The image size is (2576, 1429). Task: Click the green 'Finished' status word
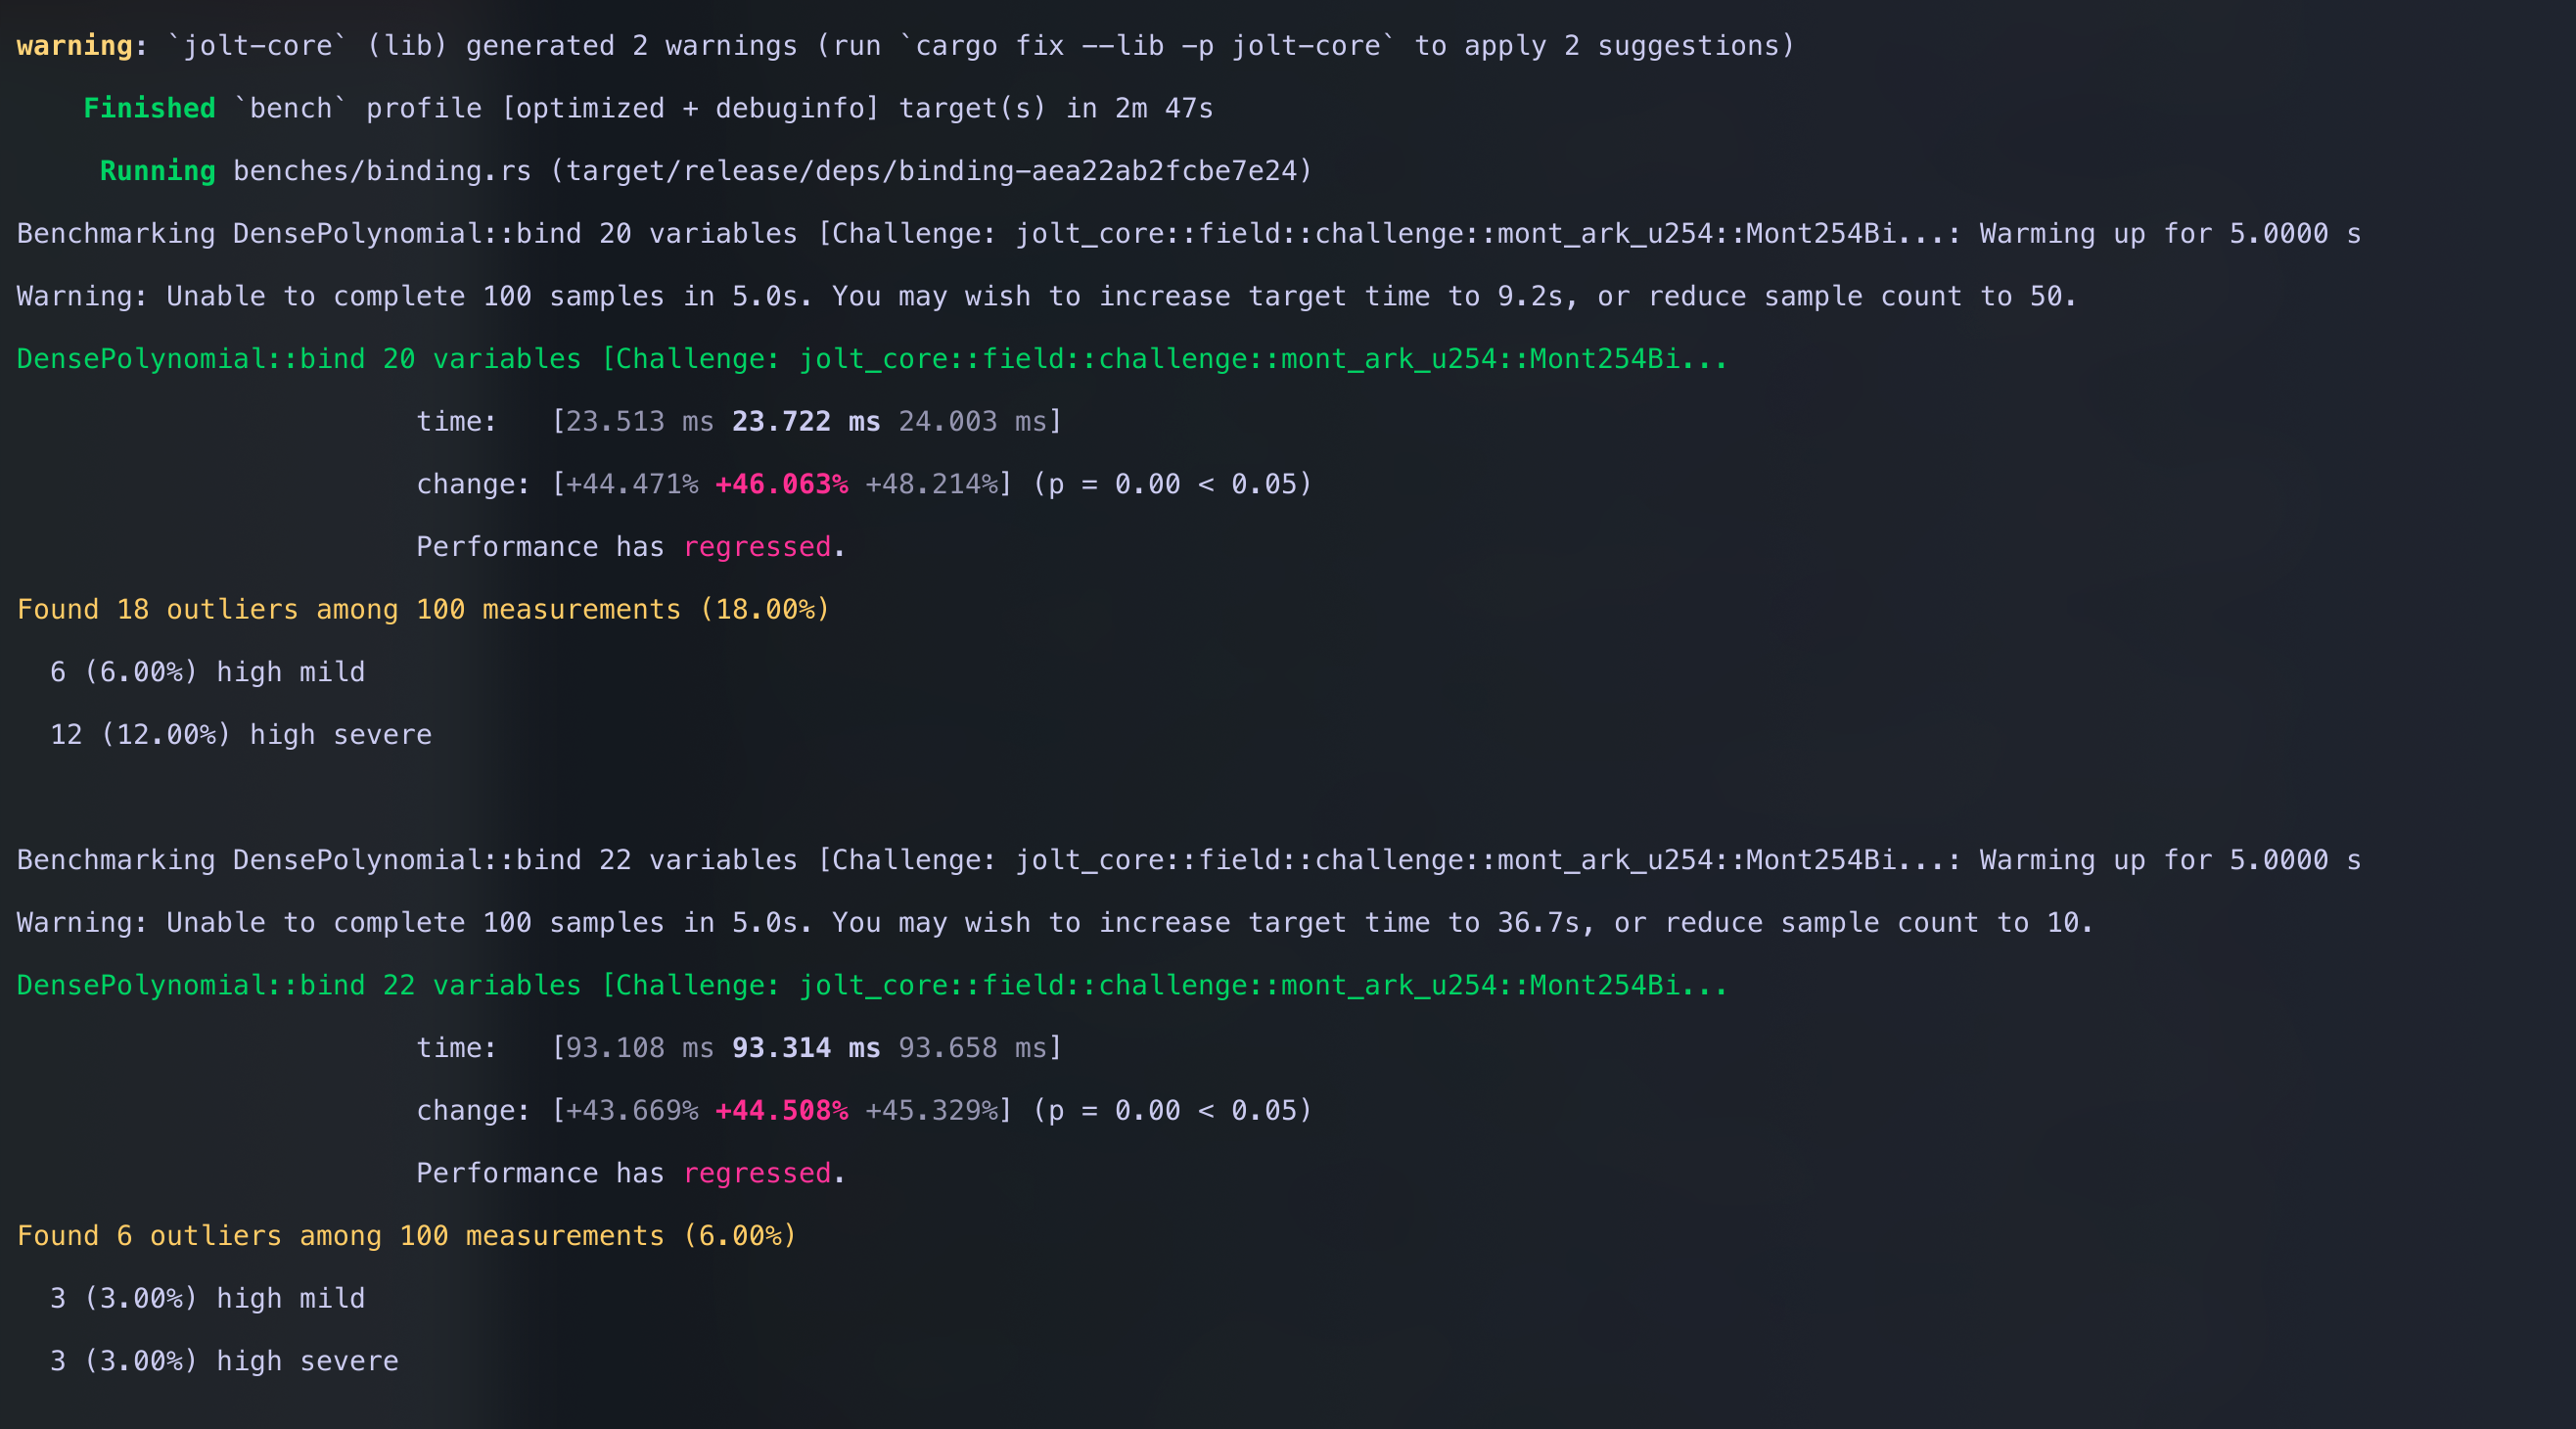click(x=149, y=108)
